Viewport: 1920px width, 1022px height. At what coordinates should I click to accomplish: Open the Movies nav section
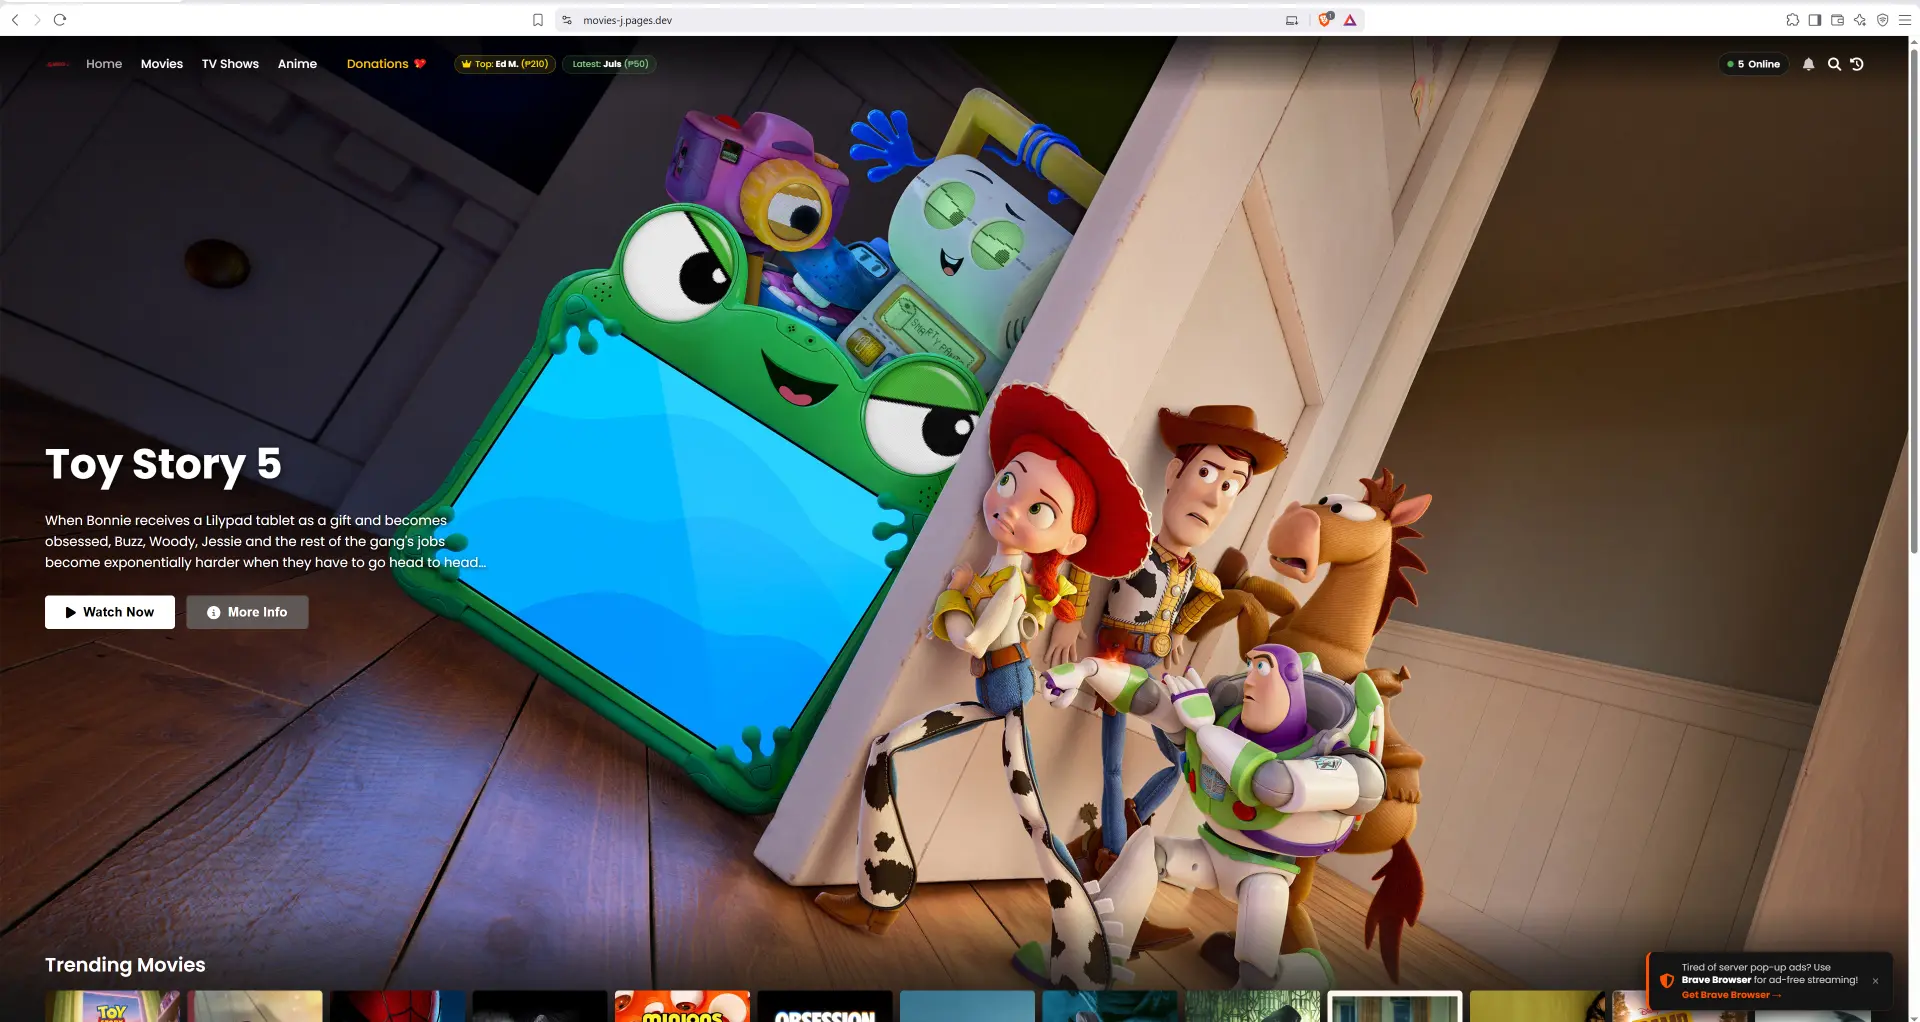point(162,64)
